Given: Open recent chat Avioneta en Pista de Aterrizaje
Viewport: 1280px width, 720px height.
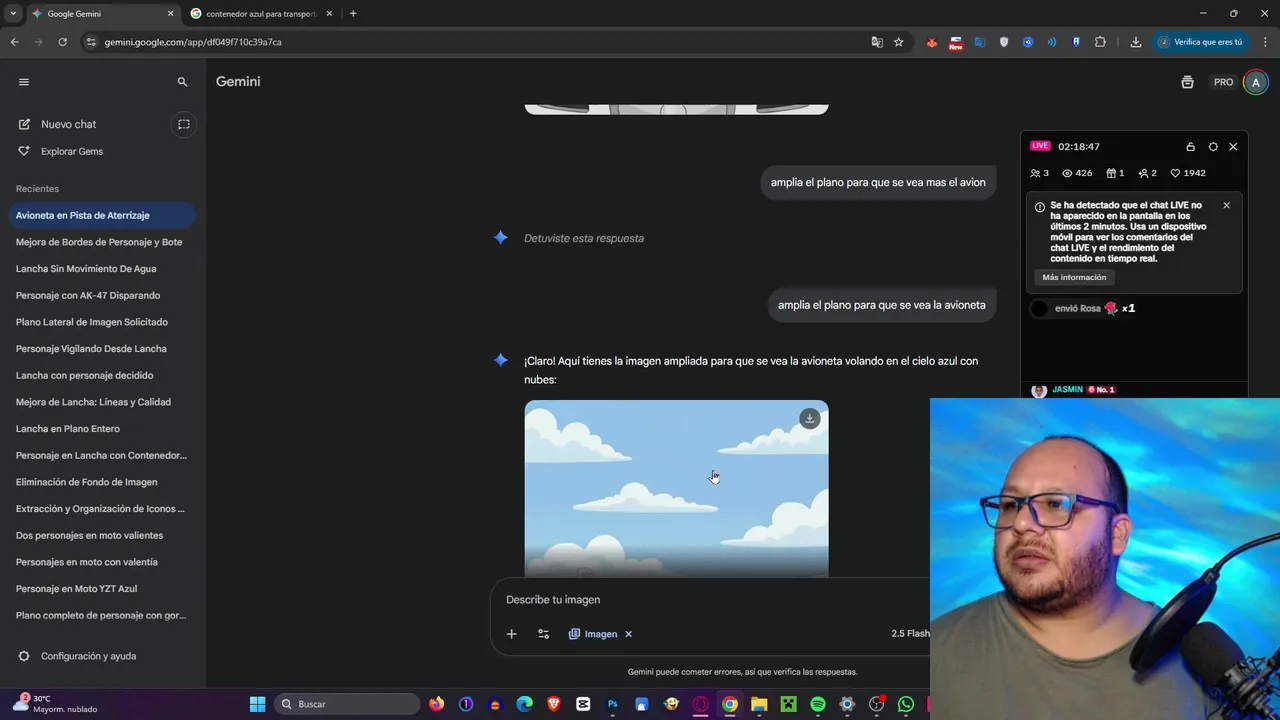Looking at the screenshot, I should click(x=100, y=215).
